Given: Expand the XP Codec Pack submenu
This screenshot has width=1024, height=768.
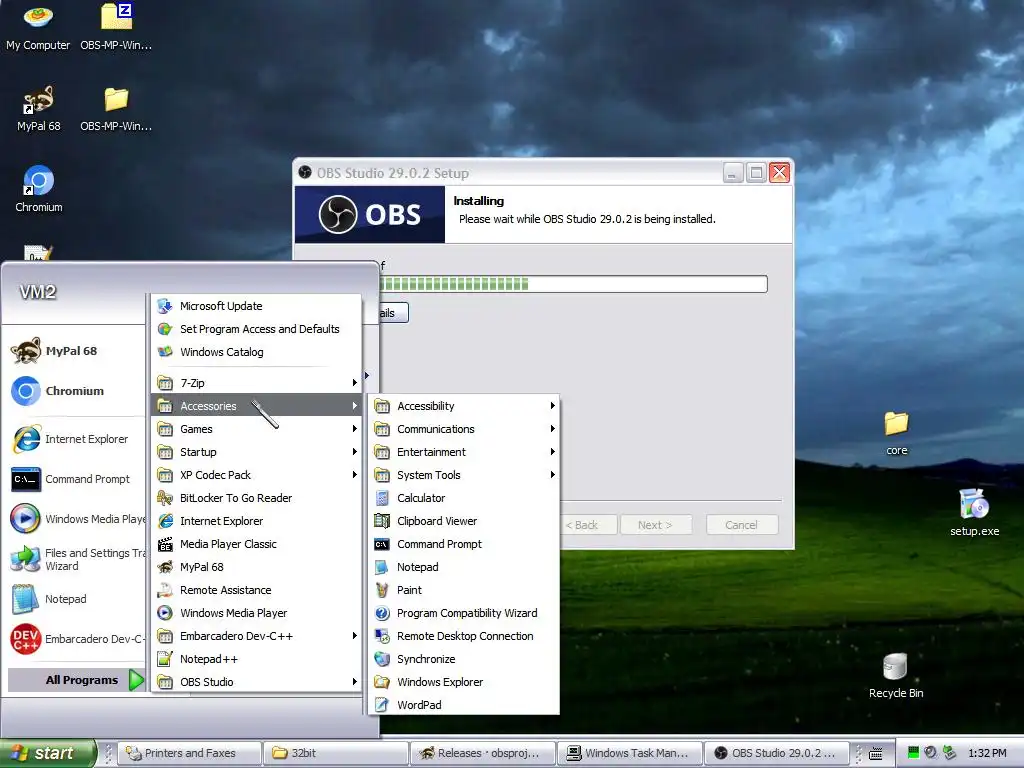Looking at the screenshot, I should tap(257, 475).
